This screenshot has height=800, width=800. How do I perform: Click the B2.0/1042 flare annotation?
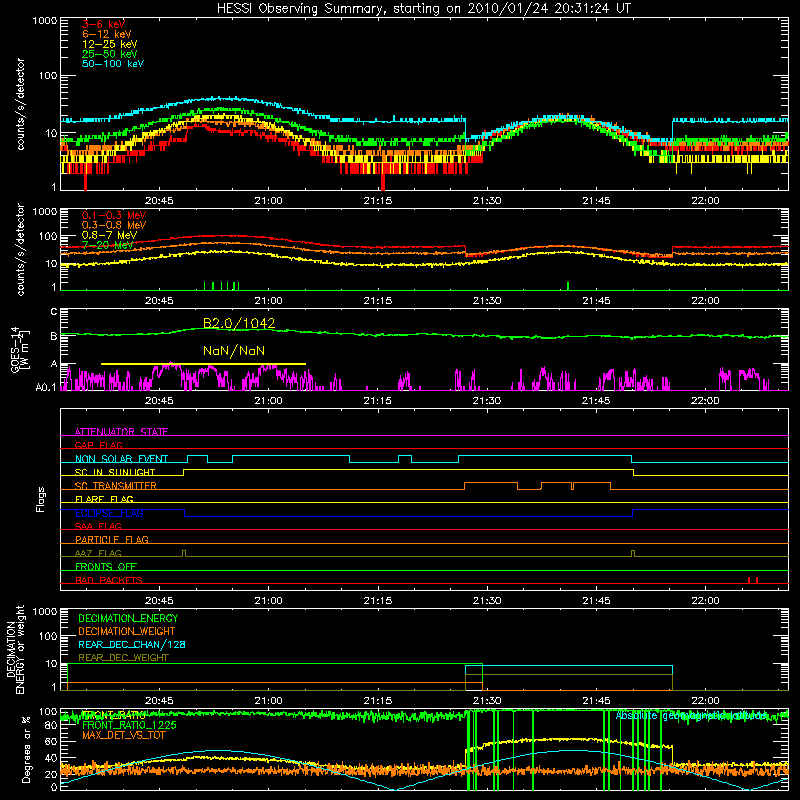pos(239,323)
